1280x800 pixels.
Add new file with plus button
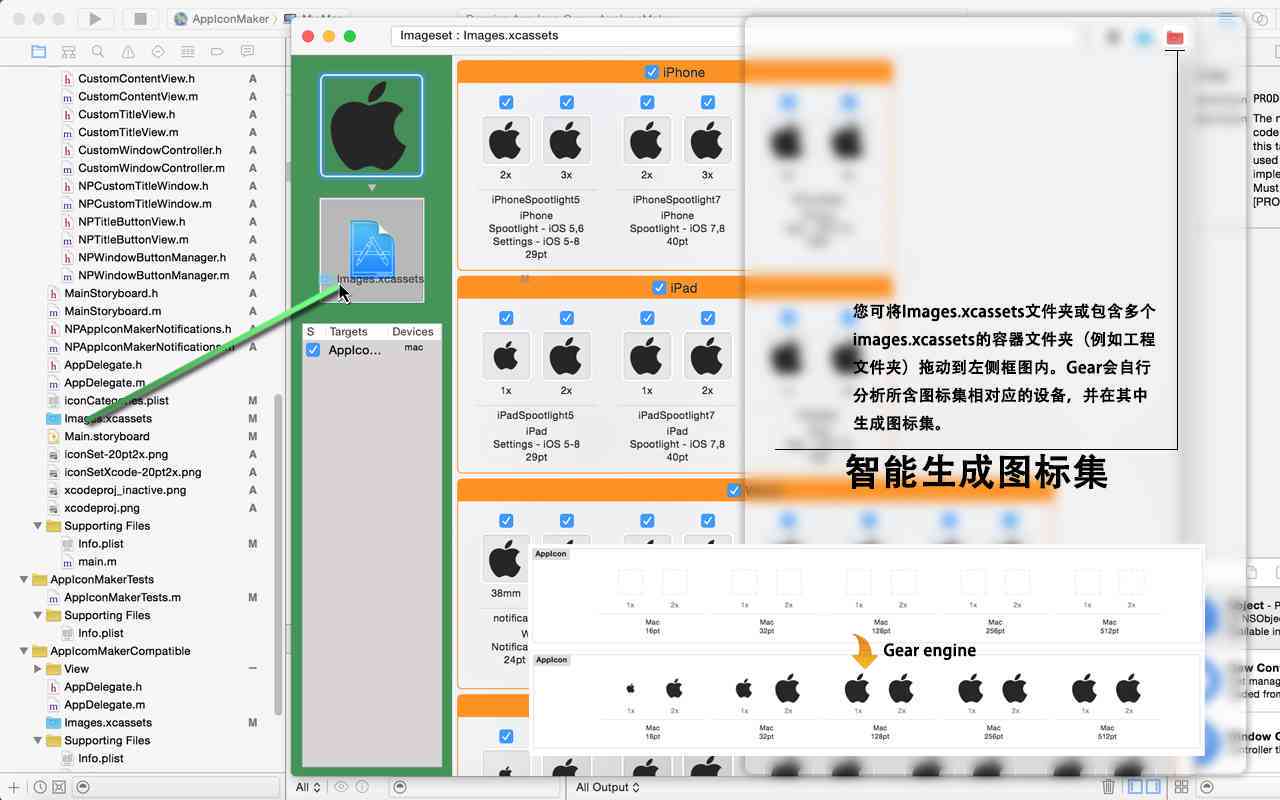pos(14,787)
